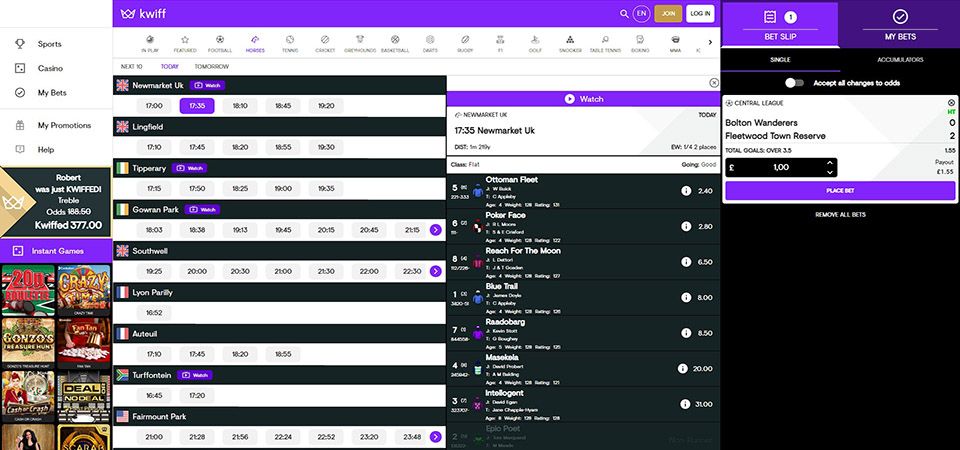This screenshot has height=450, width=960.
Task: Open the Crazy Time game thumbnail
Action: (84, 290)
